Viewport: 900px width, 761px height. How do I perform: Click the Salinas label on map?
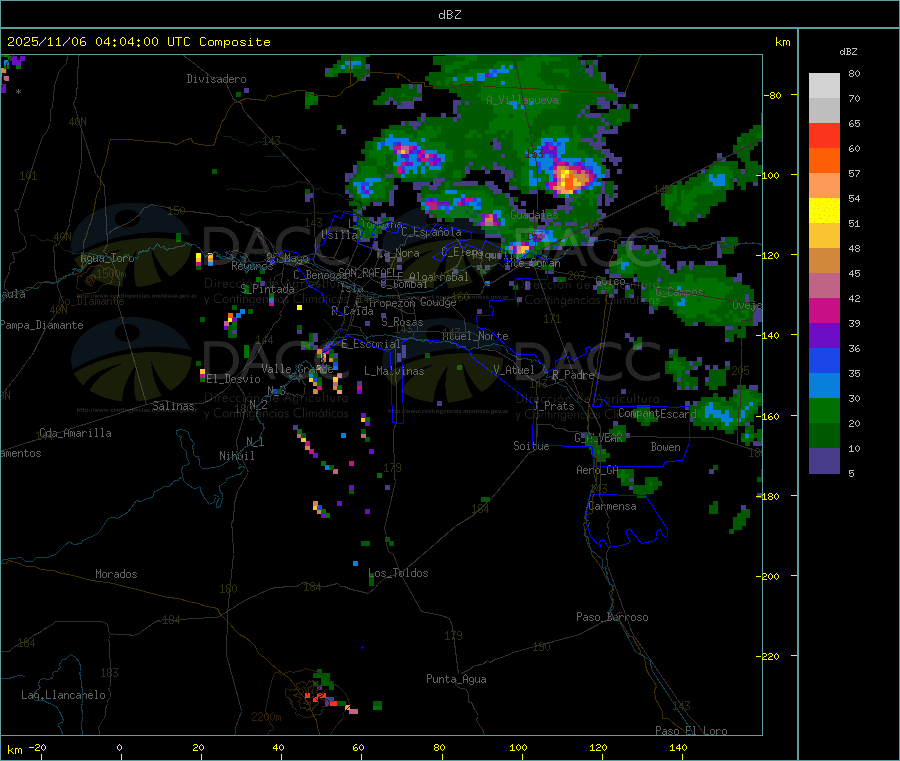click(173, 406)
